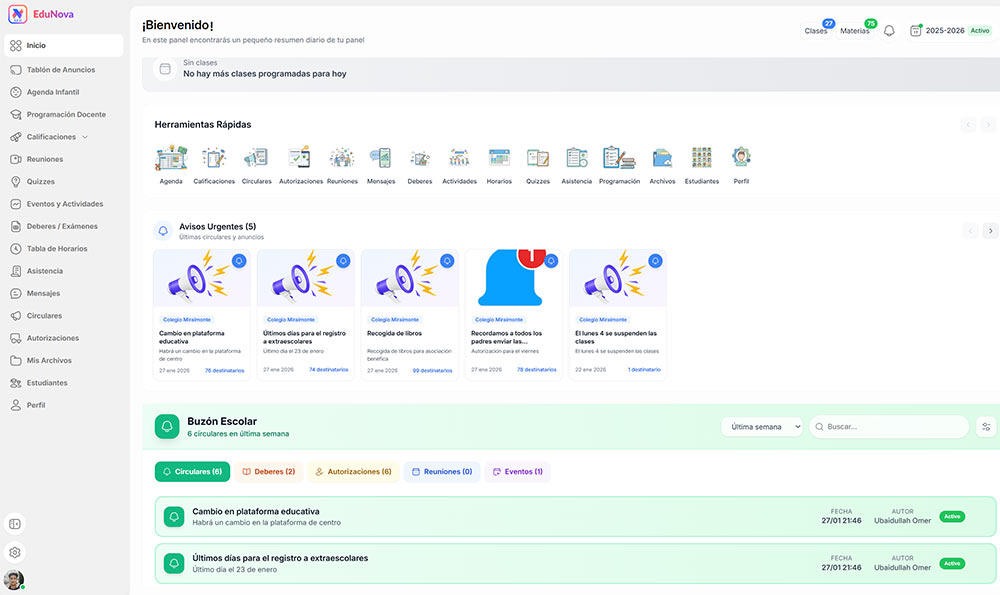
Task: Select the Autorizaciones (6) tab
Action: [x=351, y=472]
